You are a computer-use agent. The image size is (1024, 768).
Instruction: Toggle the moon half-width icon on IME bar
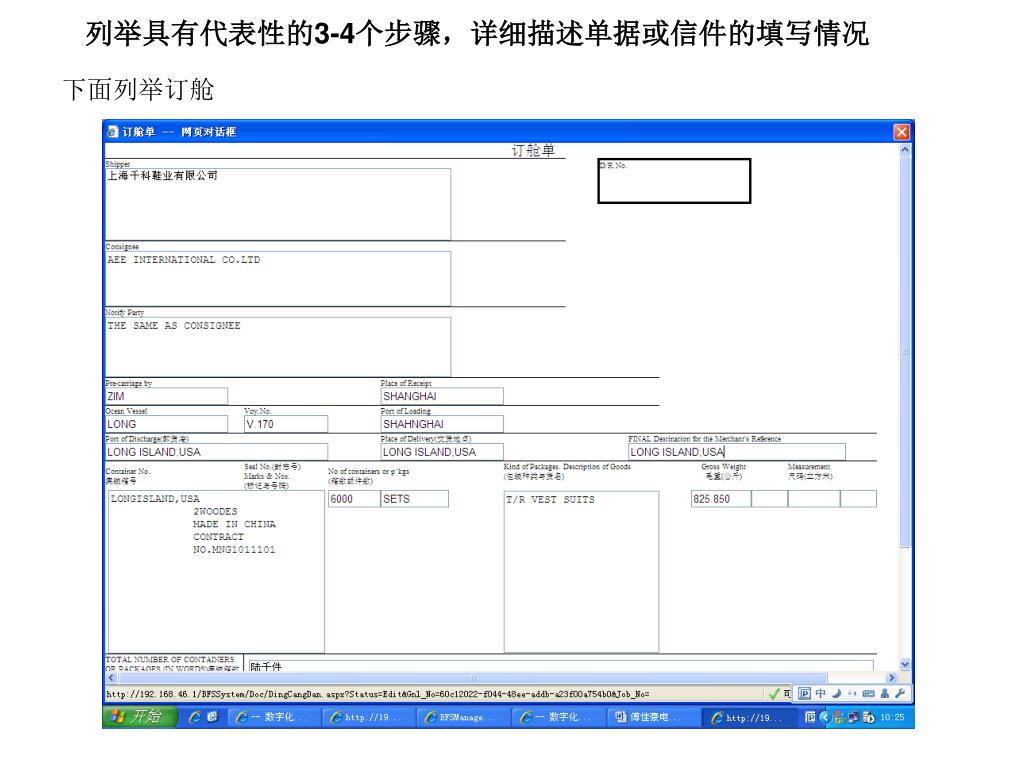click(x=836, y=694)
